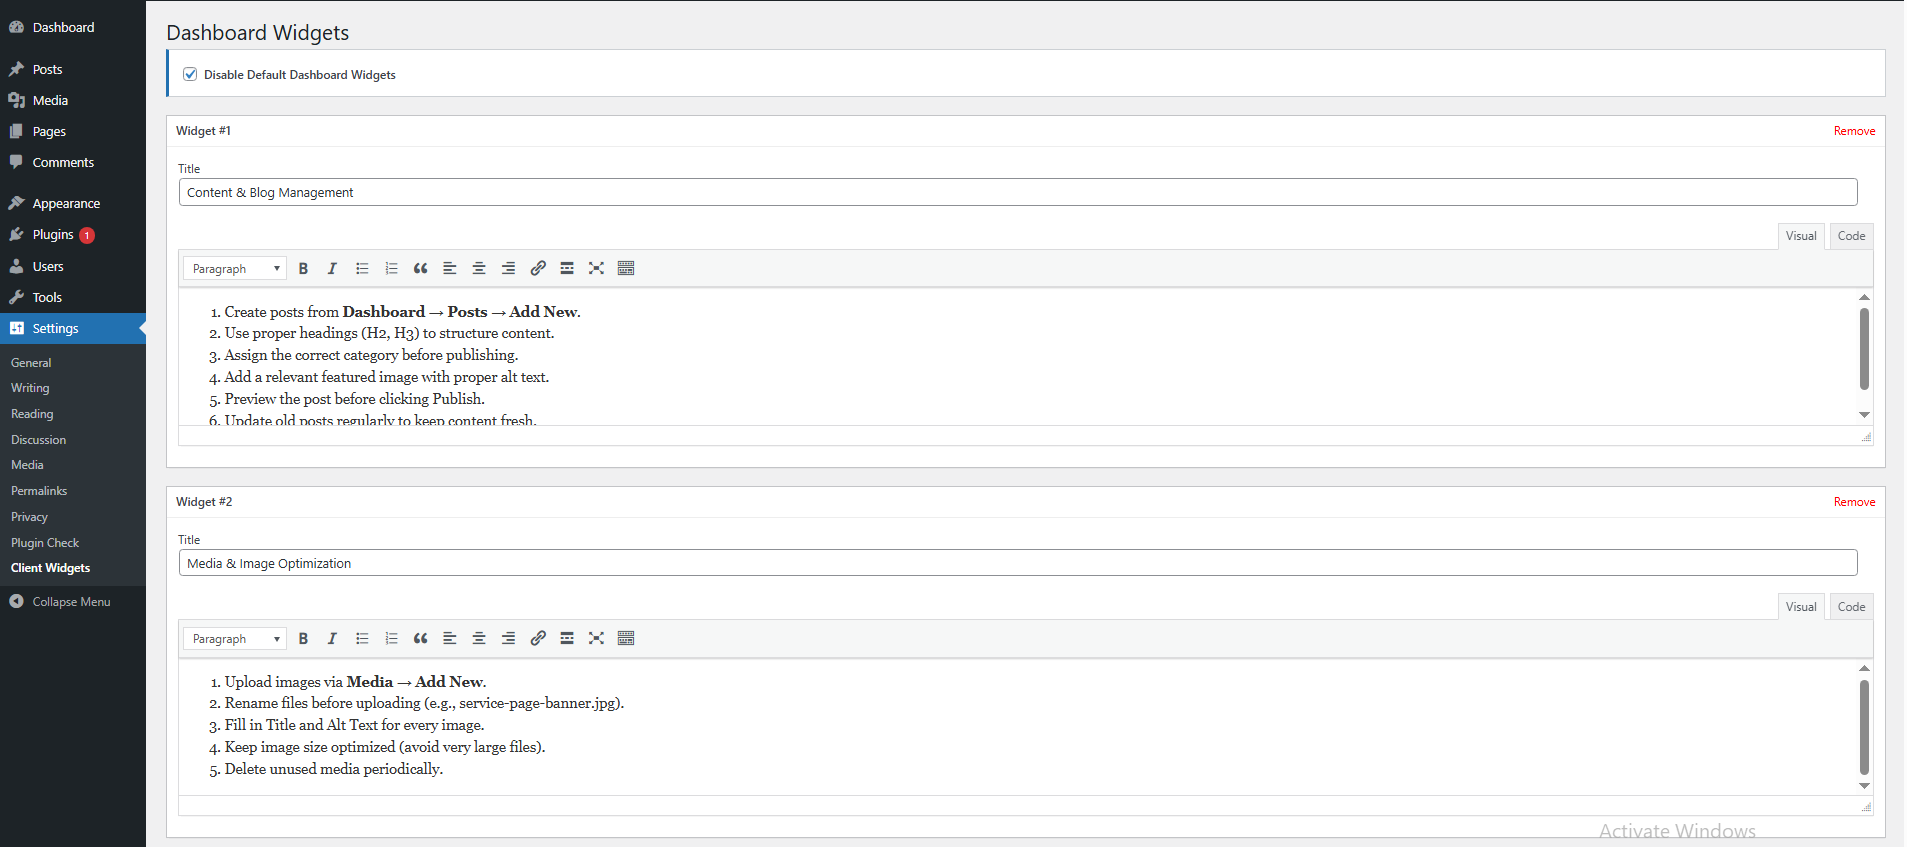This screenshot has height=847, width=1907.
Task: Insert a bulleted list in Widget #1
Action: tap(362, 268)
